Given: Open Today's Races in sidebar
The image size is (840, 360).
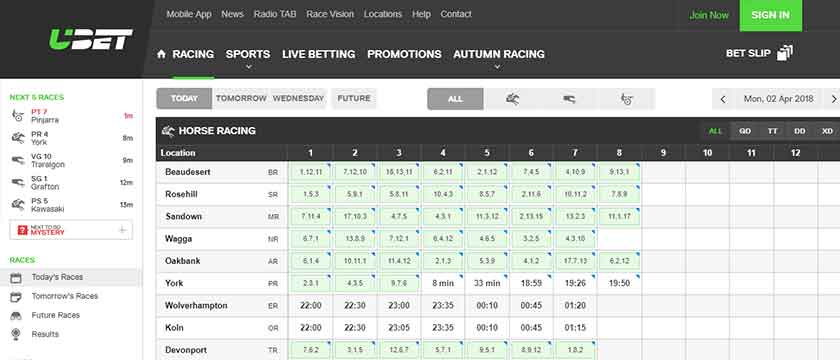Looking at the screenshot, I should (x=57, y=278).
